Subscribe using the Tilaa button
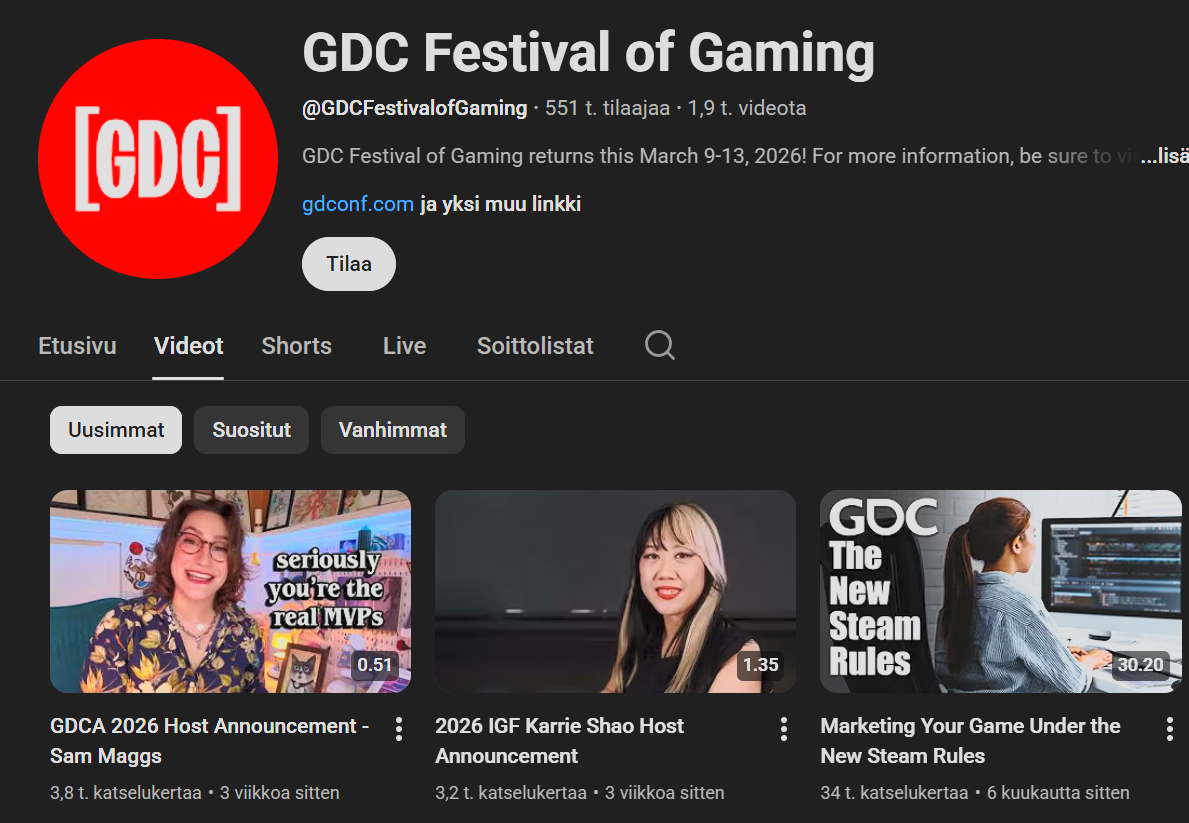 tap(349, 264)
